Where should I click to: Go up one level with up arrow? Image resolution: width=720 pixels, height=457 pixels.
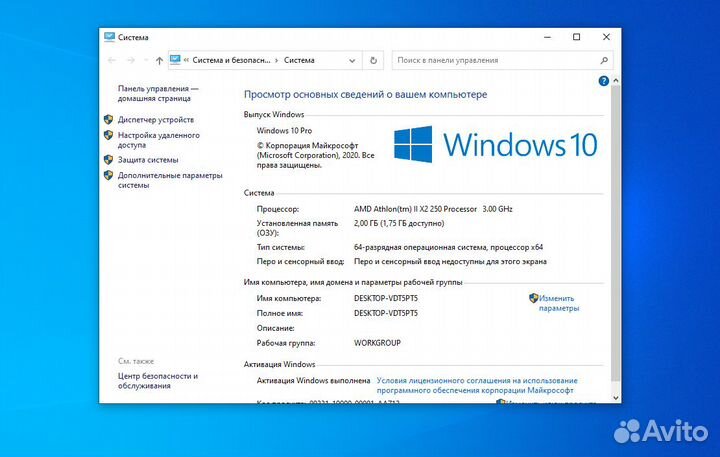pyautogui.click(x=159, y=61)
